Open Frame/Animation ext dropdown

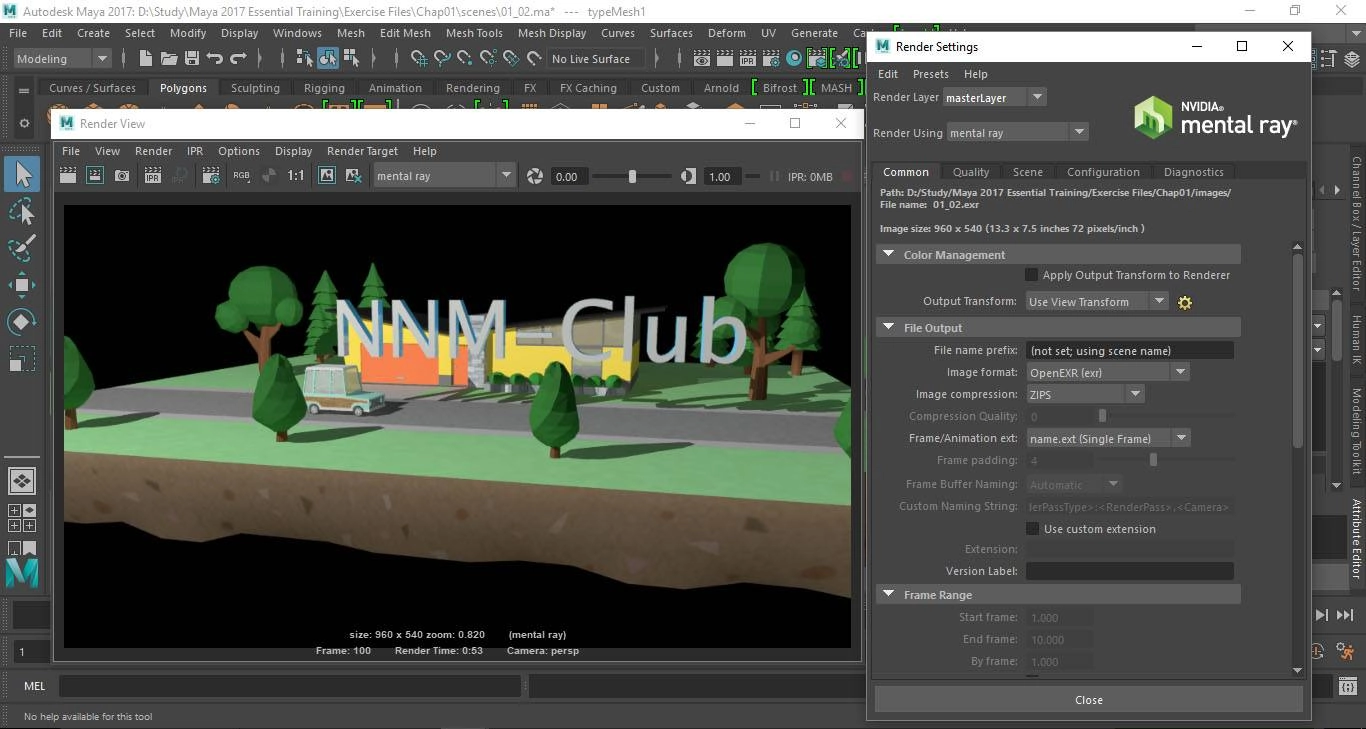click(1108, 438)
